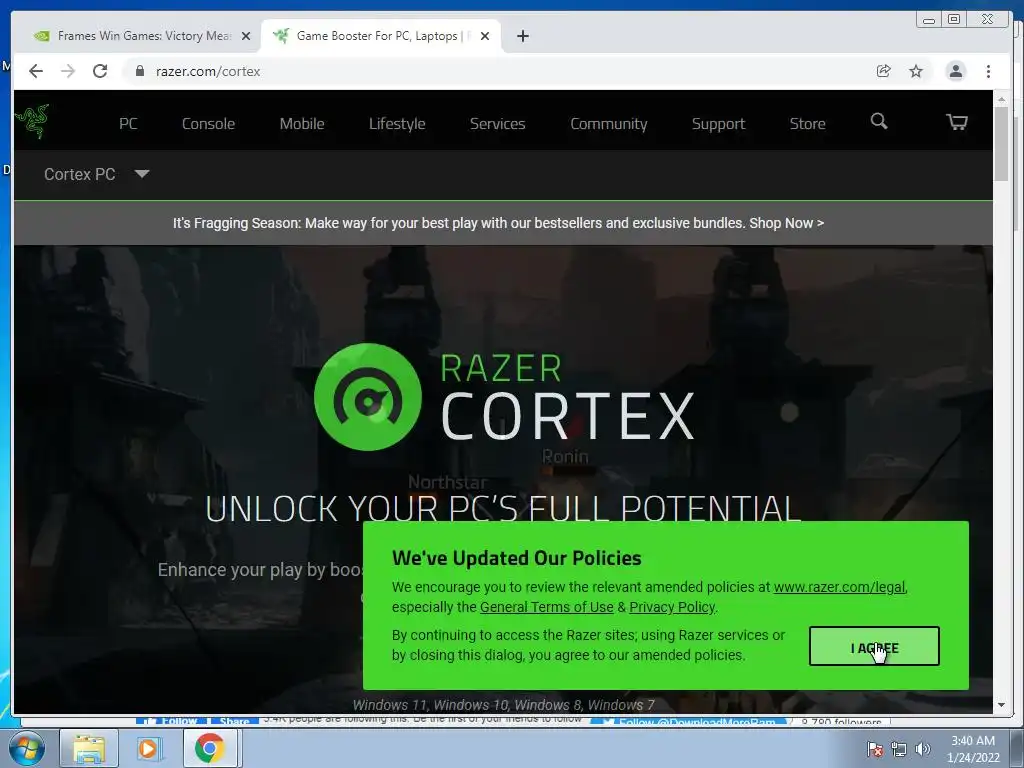Screen dimensions: 1024x768
Task: Click the 'Windows 11, Windows 10' compatibility text
Action: point(504,705)
